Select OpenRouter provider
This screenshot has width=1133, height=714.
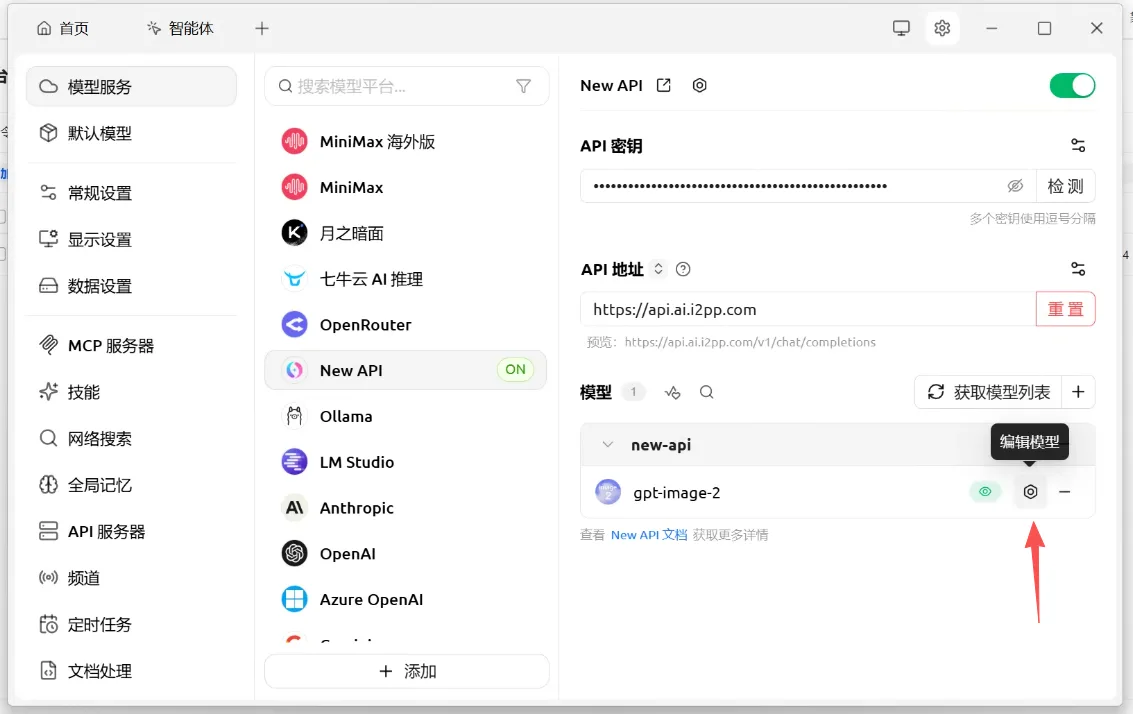click(x=405, y=324)
